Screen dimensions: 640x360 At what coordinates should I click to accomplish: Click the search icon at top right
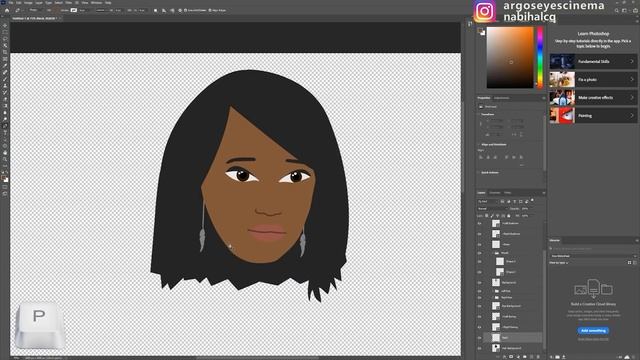(617, 11)
